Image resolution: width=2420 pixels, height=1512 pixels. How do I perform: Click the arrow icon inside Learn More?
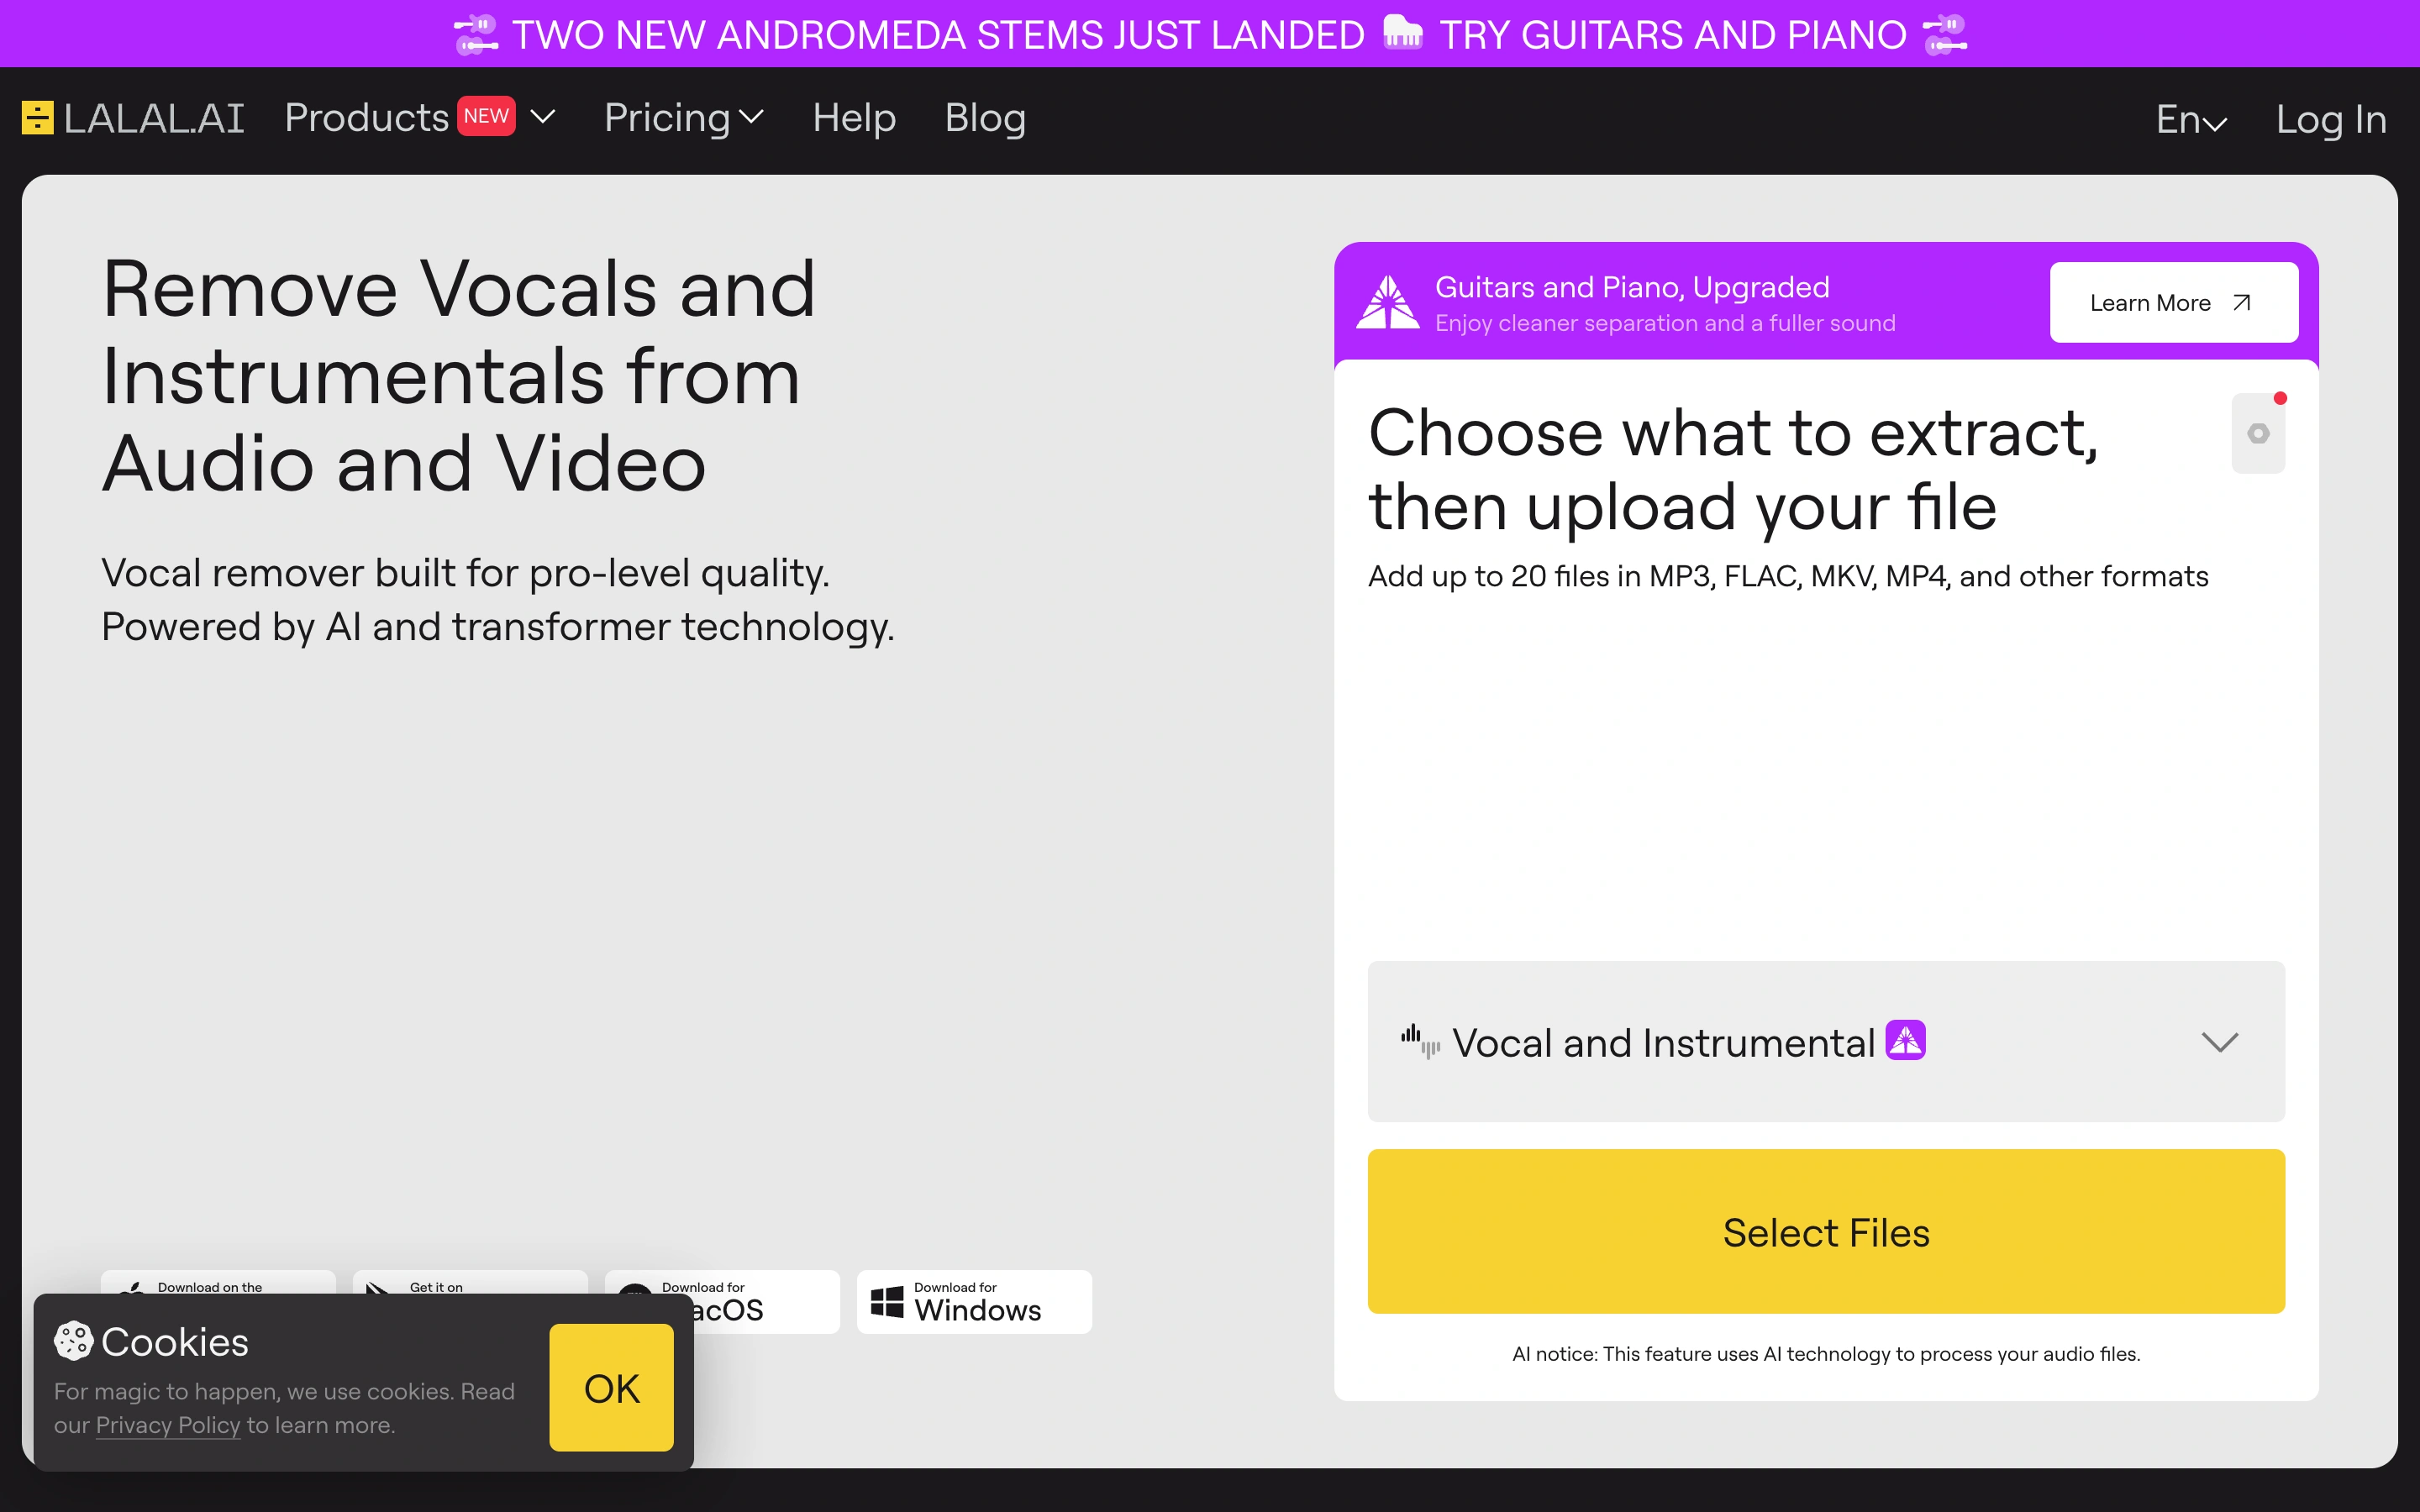(x=2241, y=302)
